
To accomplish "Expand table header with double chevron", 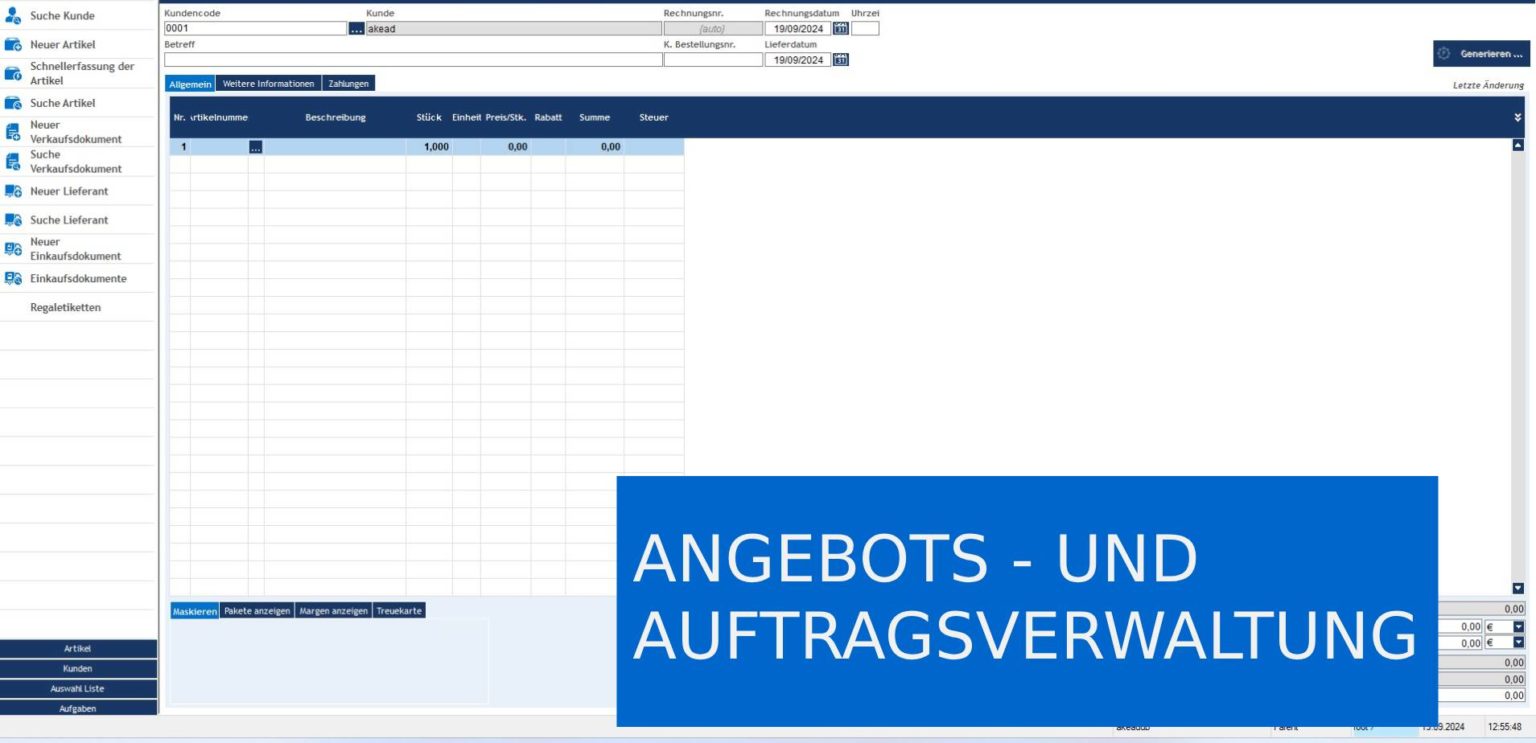I will pos(1518,118).
